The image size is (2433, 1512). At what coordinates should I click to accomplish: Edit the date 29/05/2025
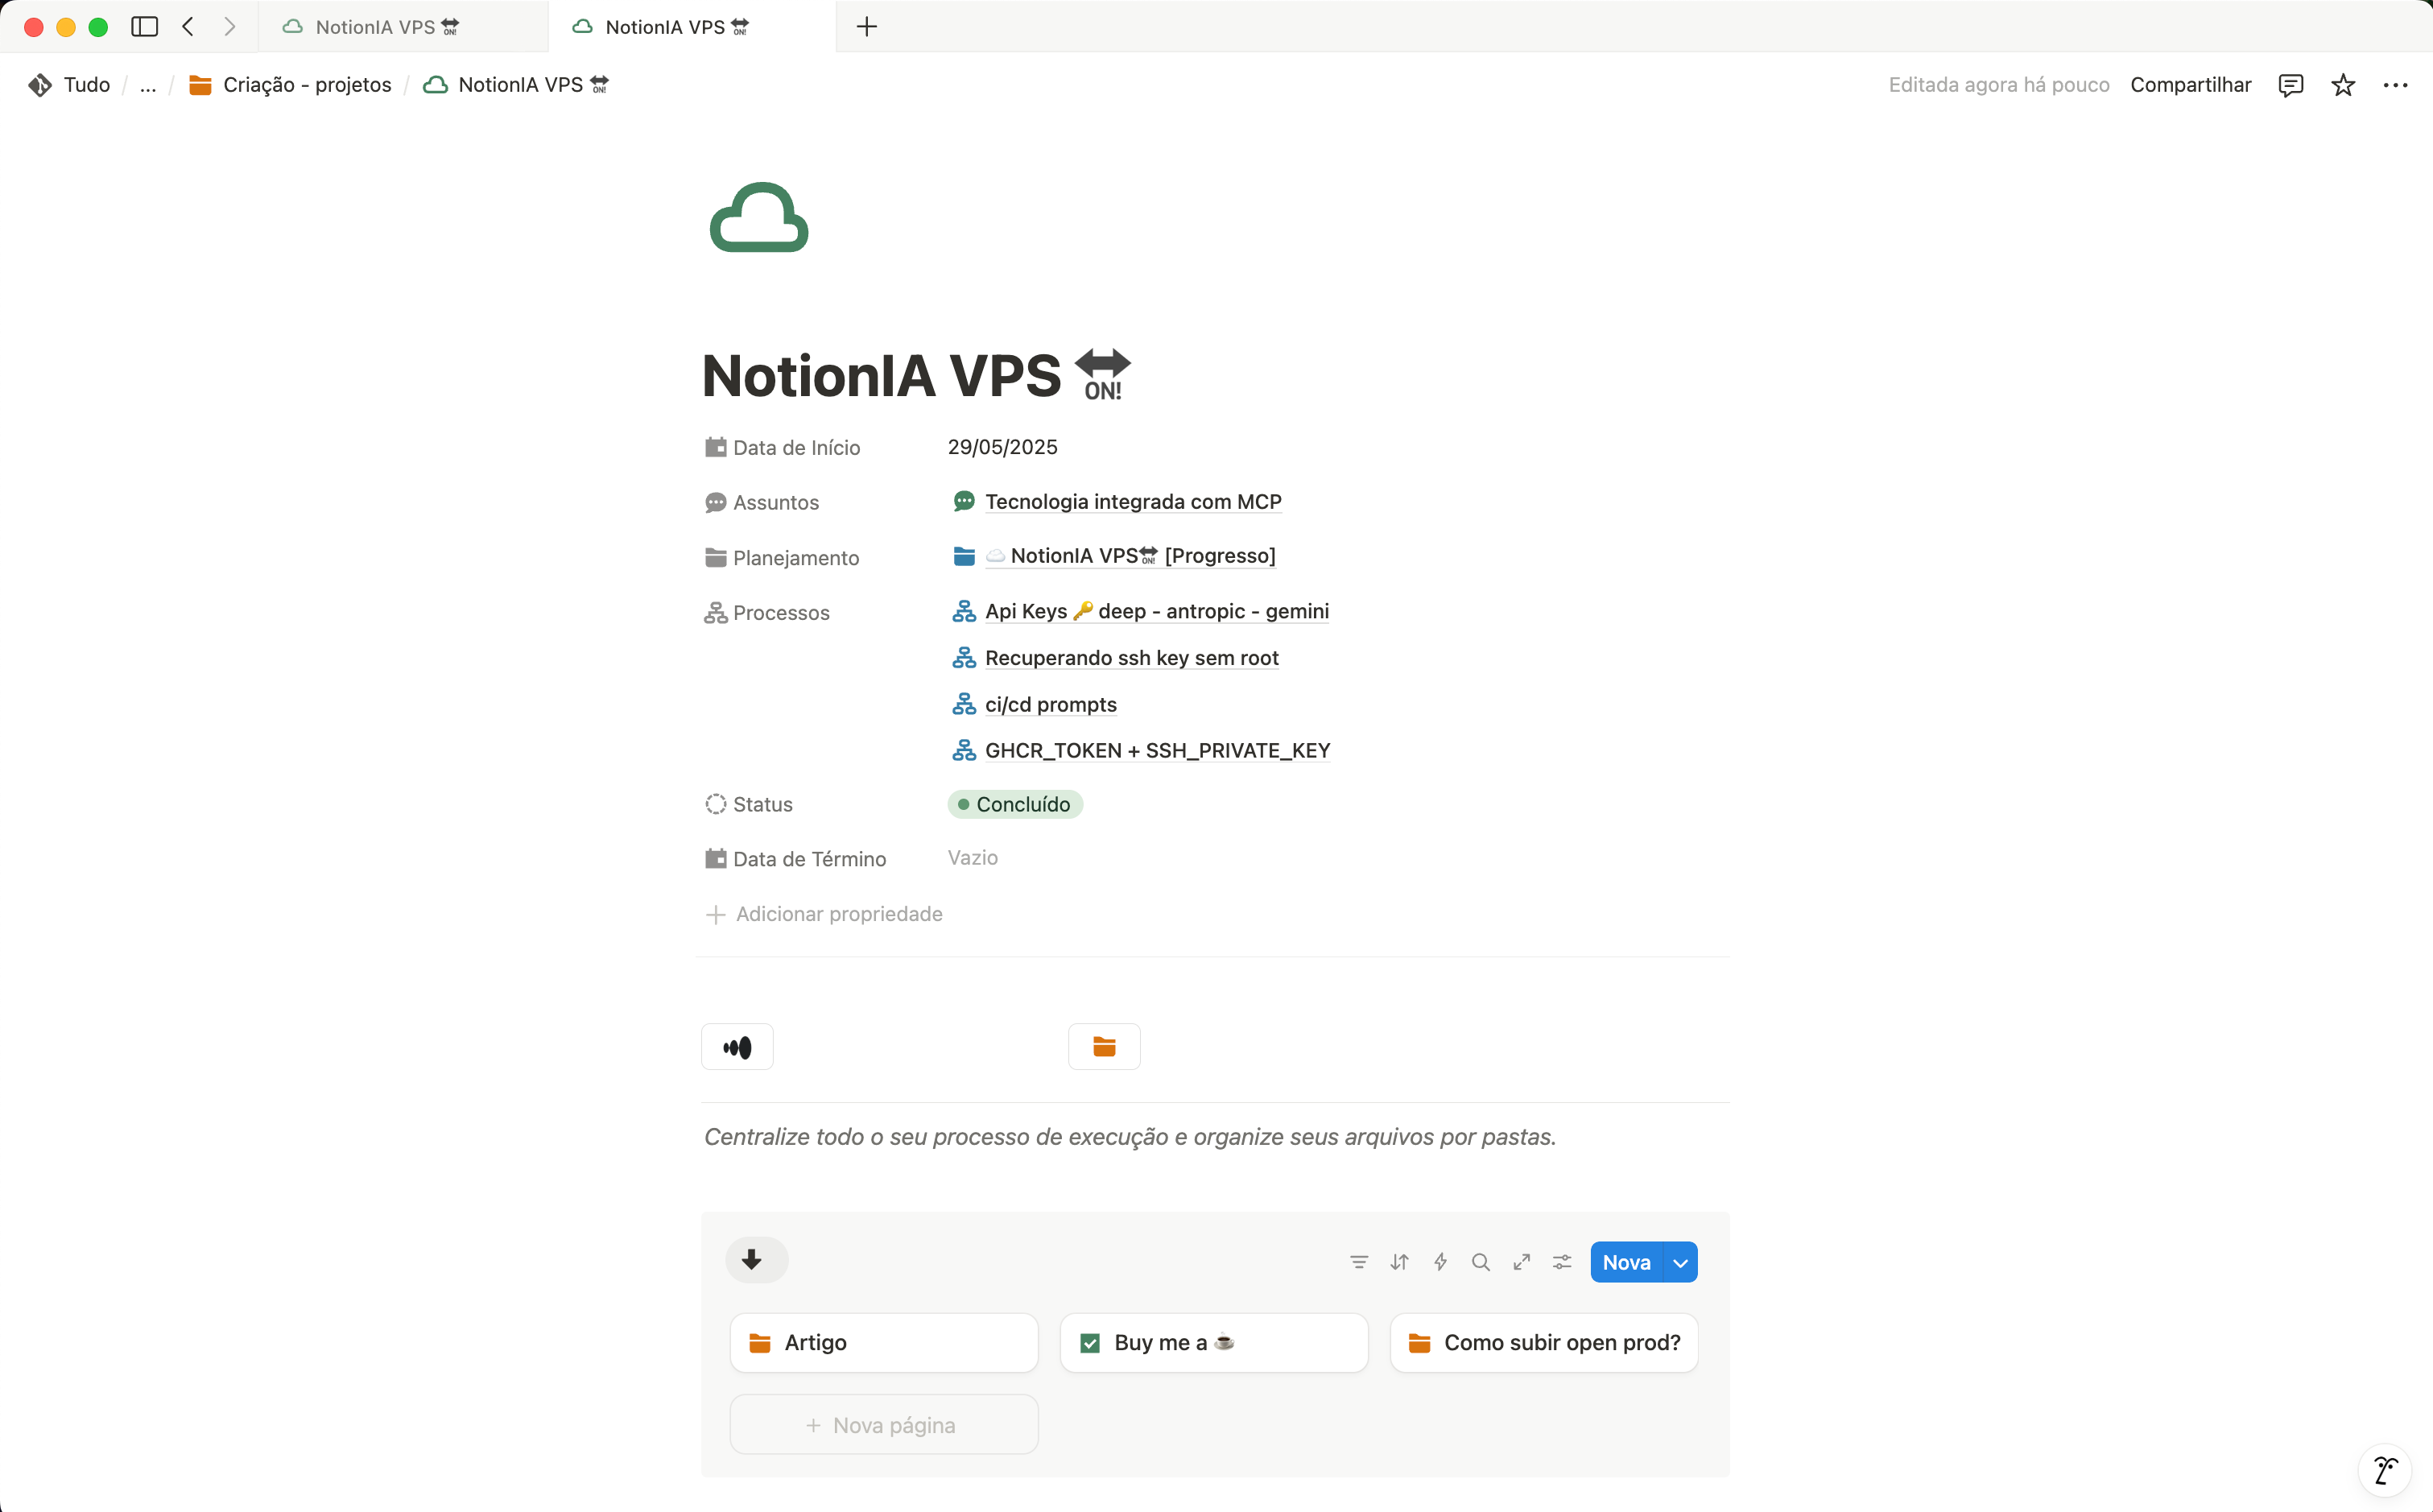pos(1002,447)
